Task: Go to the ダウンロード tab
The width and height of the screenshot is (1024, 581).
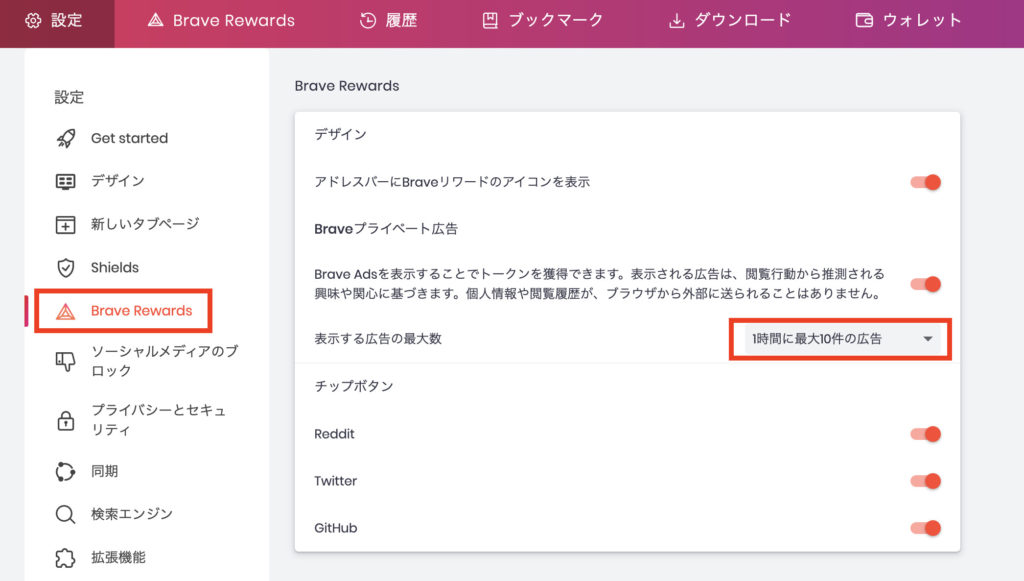Action: point(729,20)
